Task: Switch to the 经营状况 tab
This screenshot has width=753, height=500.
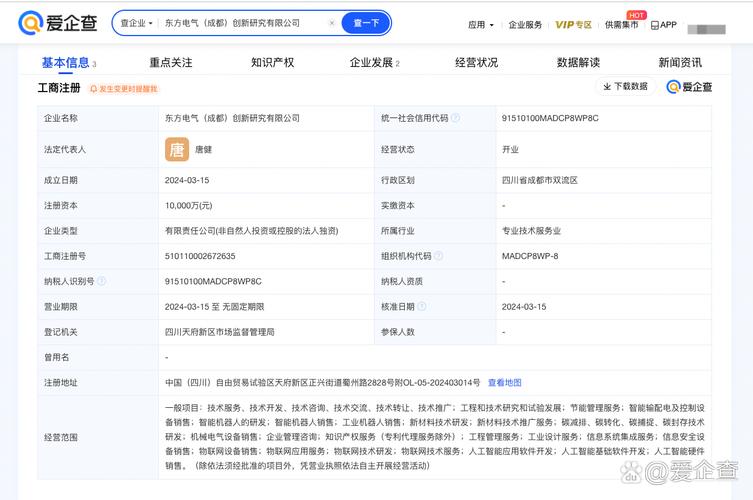Action: point(476,62)
